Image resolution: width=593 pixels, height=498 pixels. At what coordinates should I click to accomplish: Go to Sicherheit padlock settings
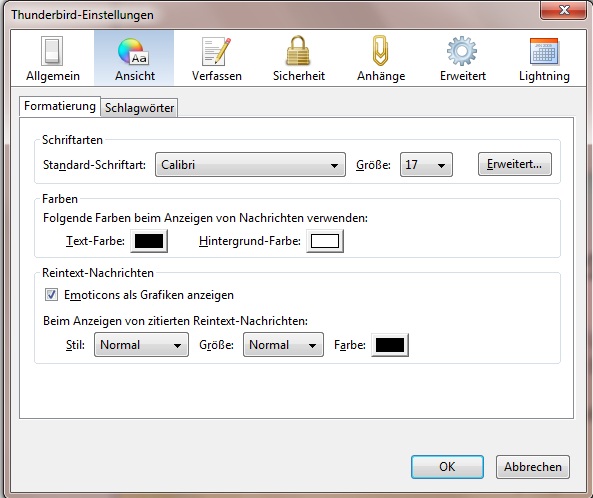[298, 59]
